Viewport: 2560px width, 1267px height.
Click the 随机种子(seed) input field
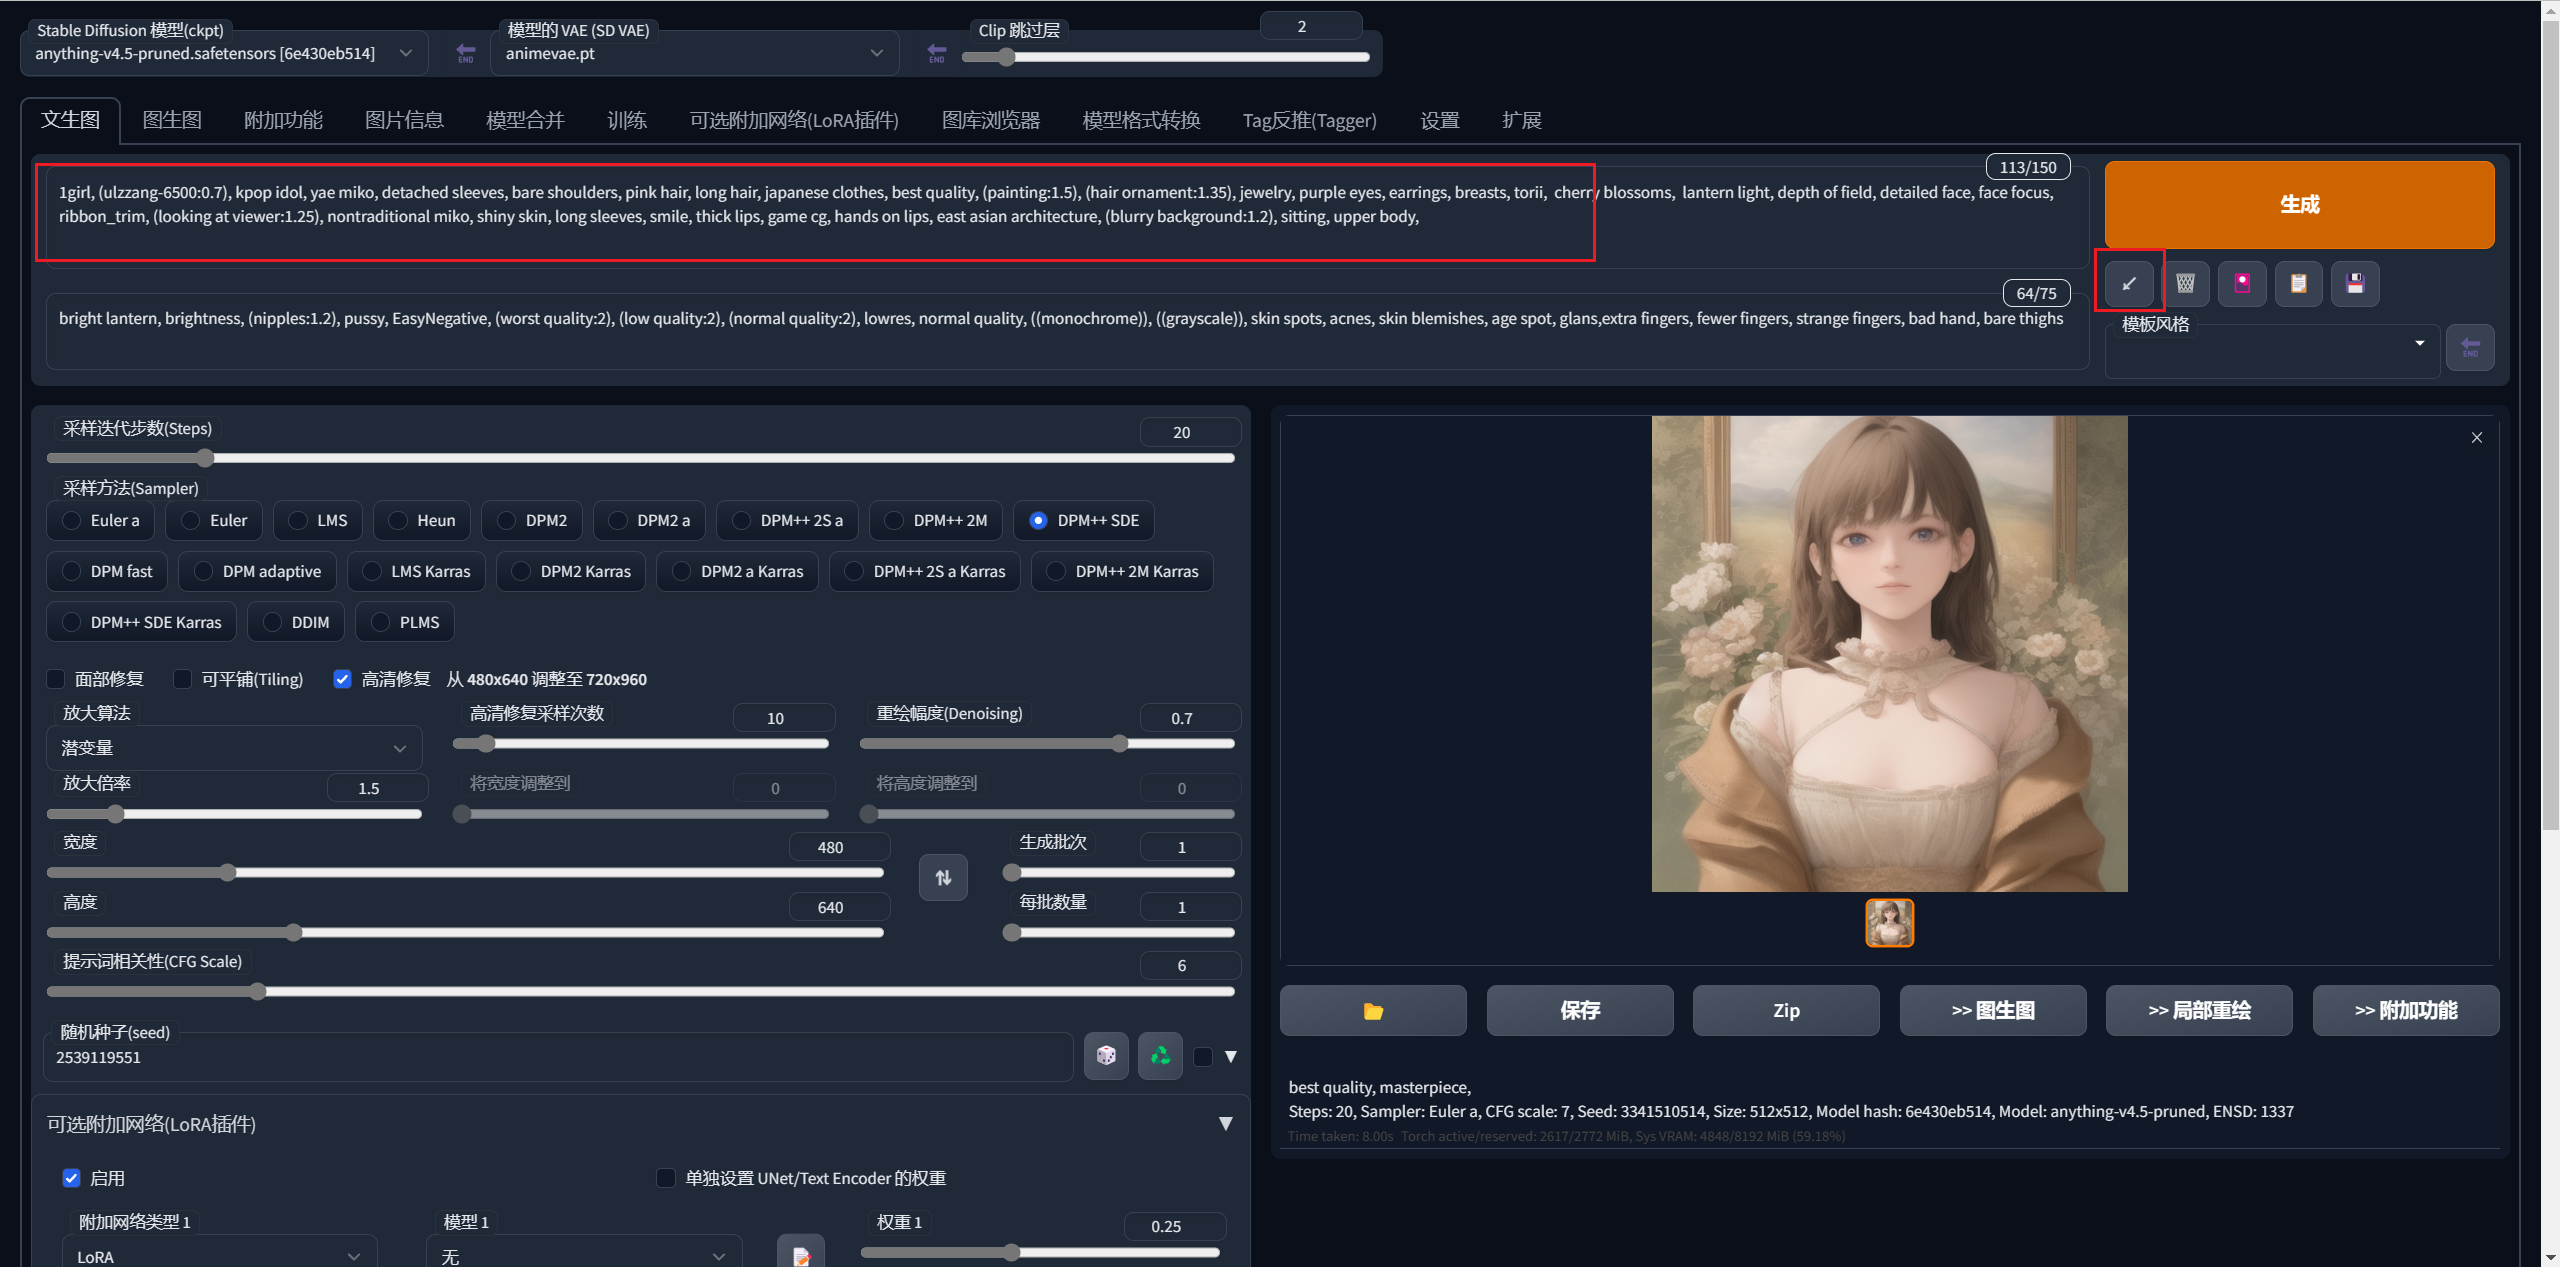pos(558,1058)
